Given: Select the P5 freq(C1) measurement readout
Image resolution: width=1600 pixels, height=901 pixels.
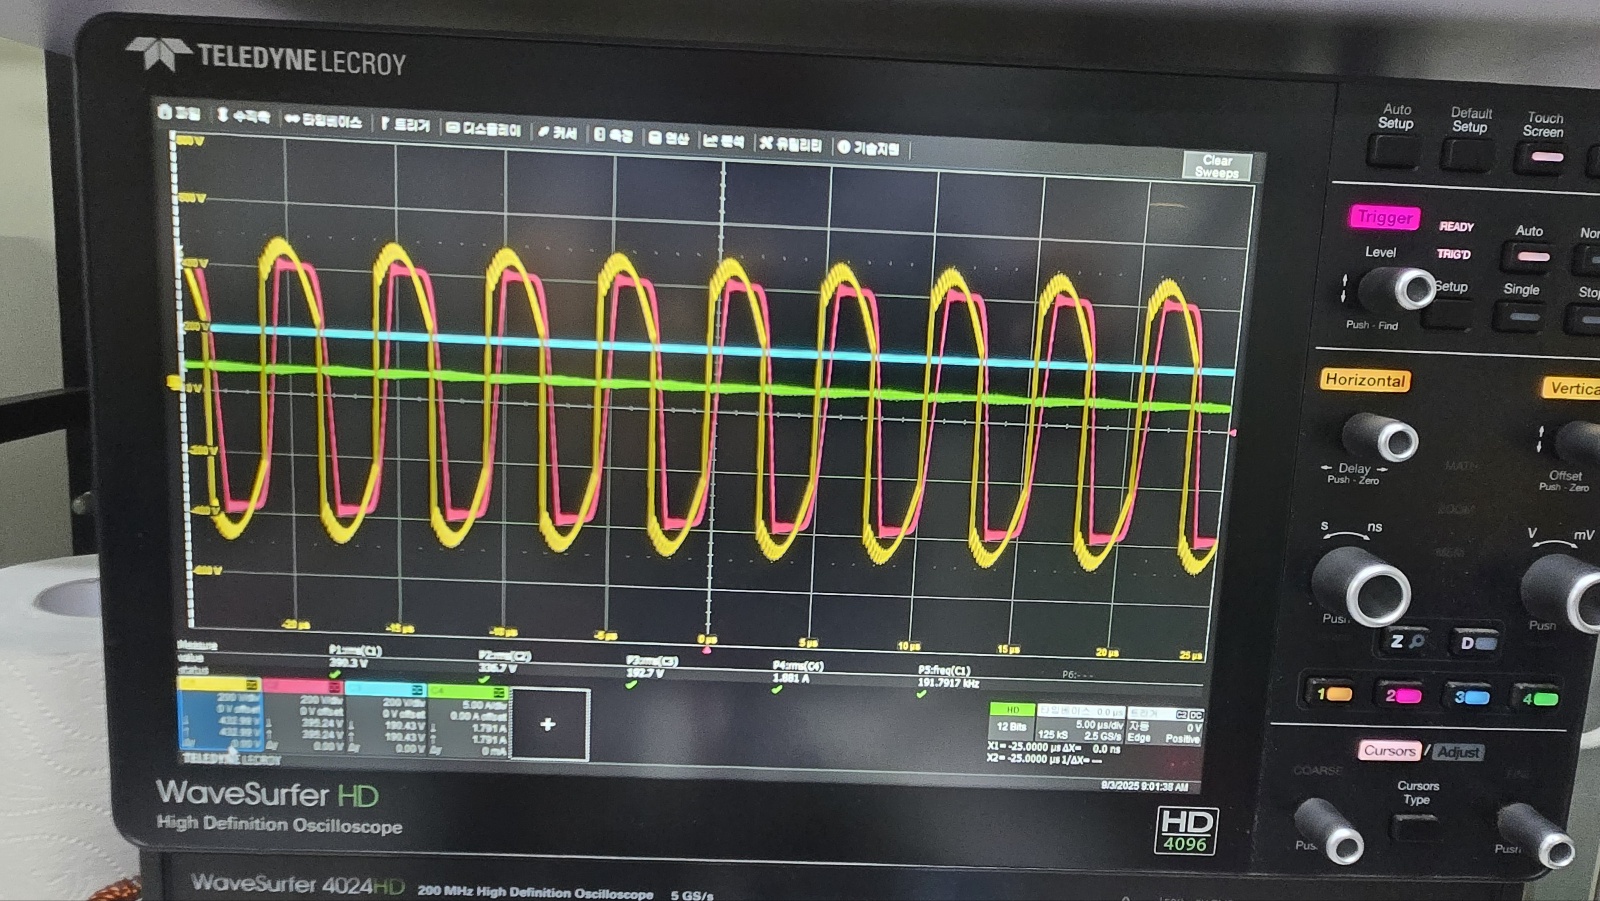Looking at the screenshot, I should tap(946, 677).
